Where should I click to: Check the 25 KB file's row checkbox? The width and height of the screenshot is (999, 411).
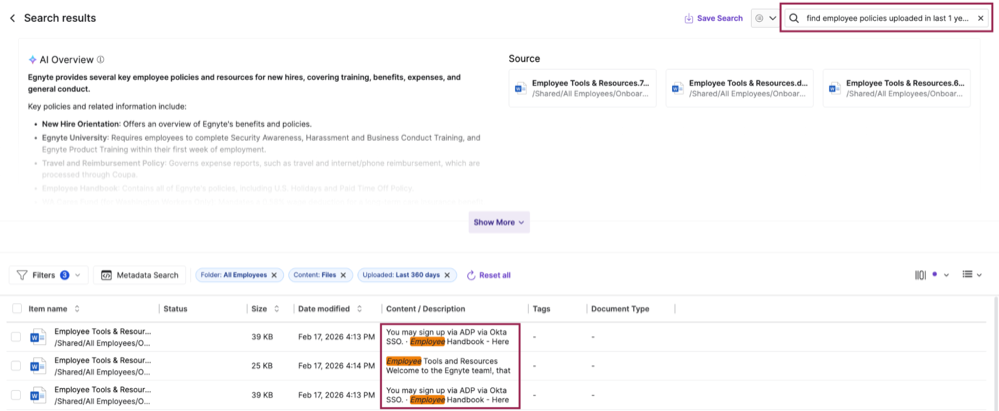16,366
